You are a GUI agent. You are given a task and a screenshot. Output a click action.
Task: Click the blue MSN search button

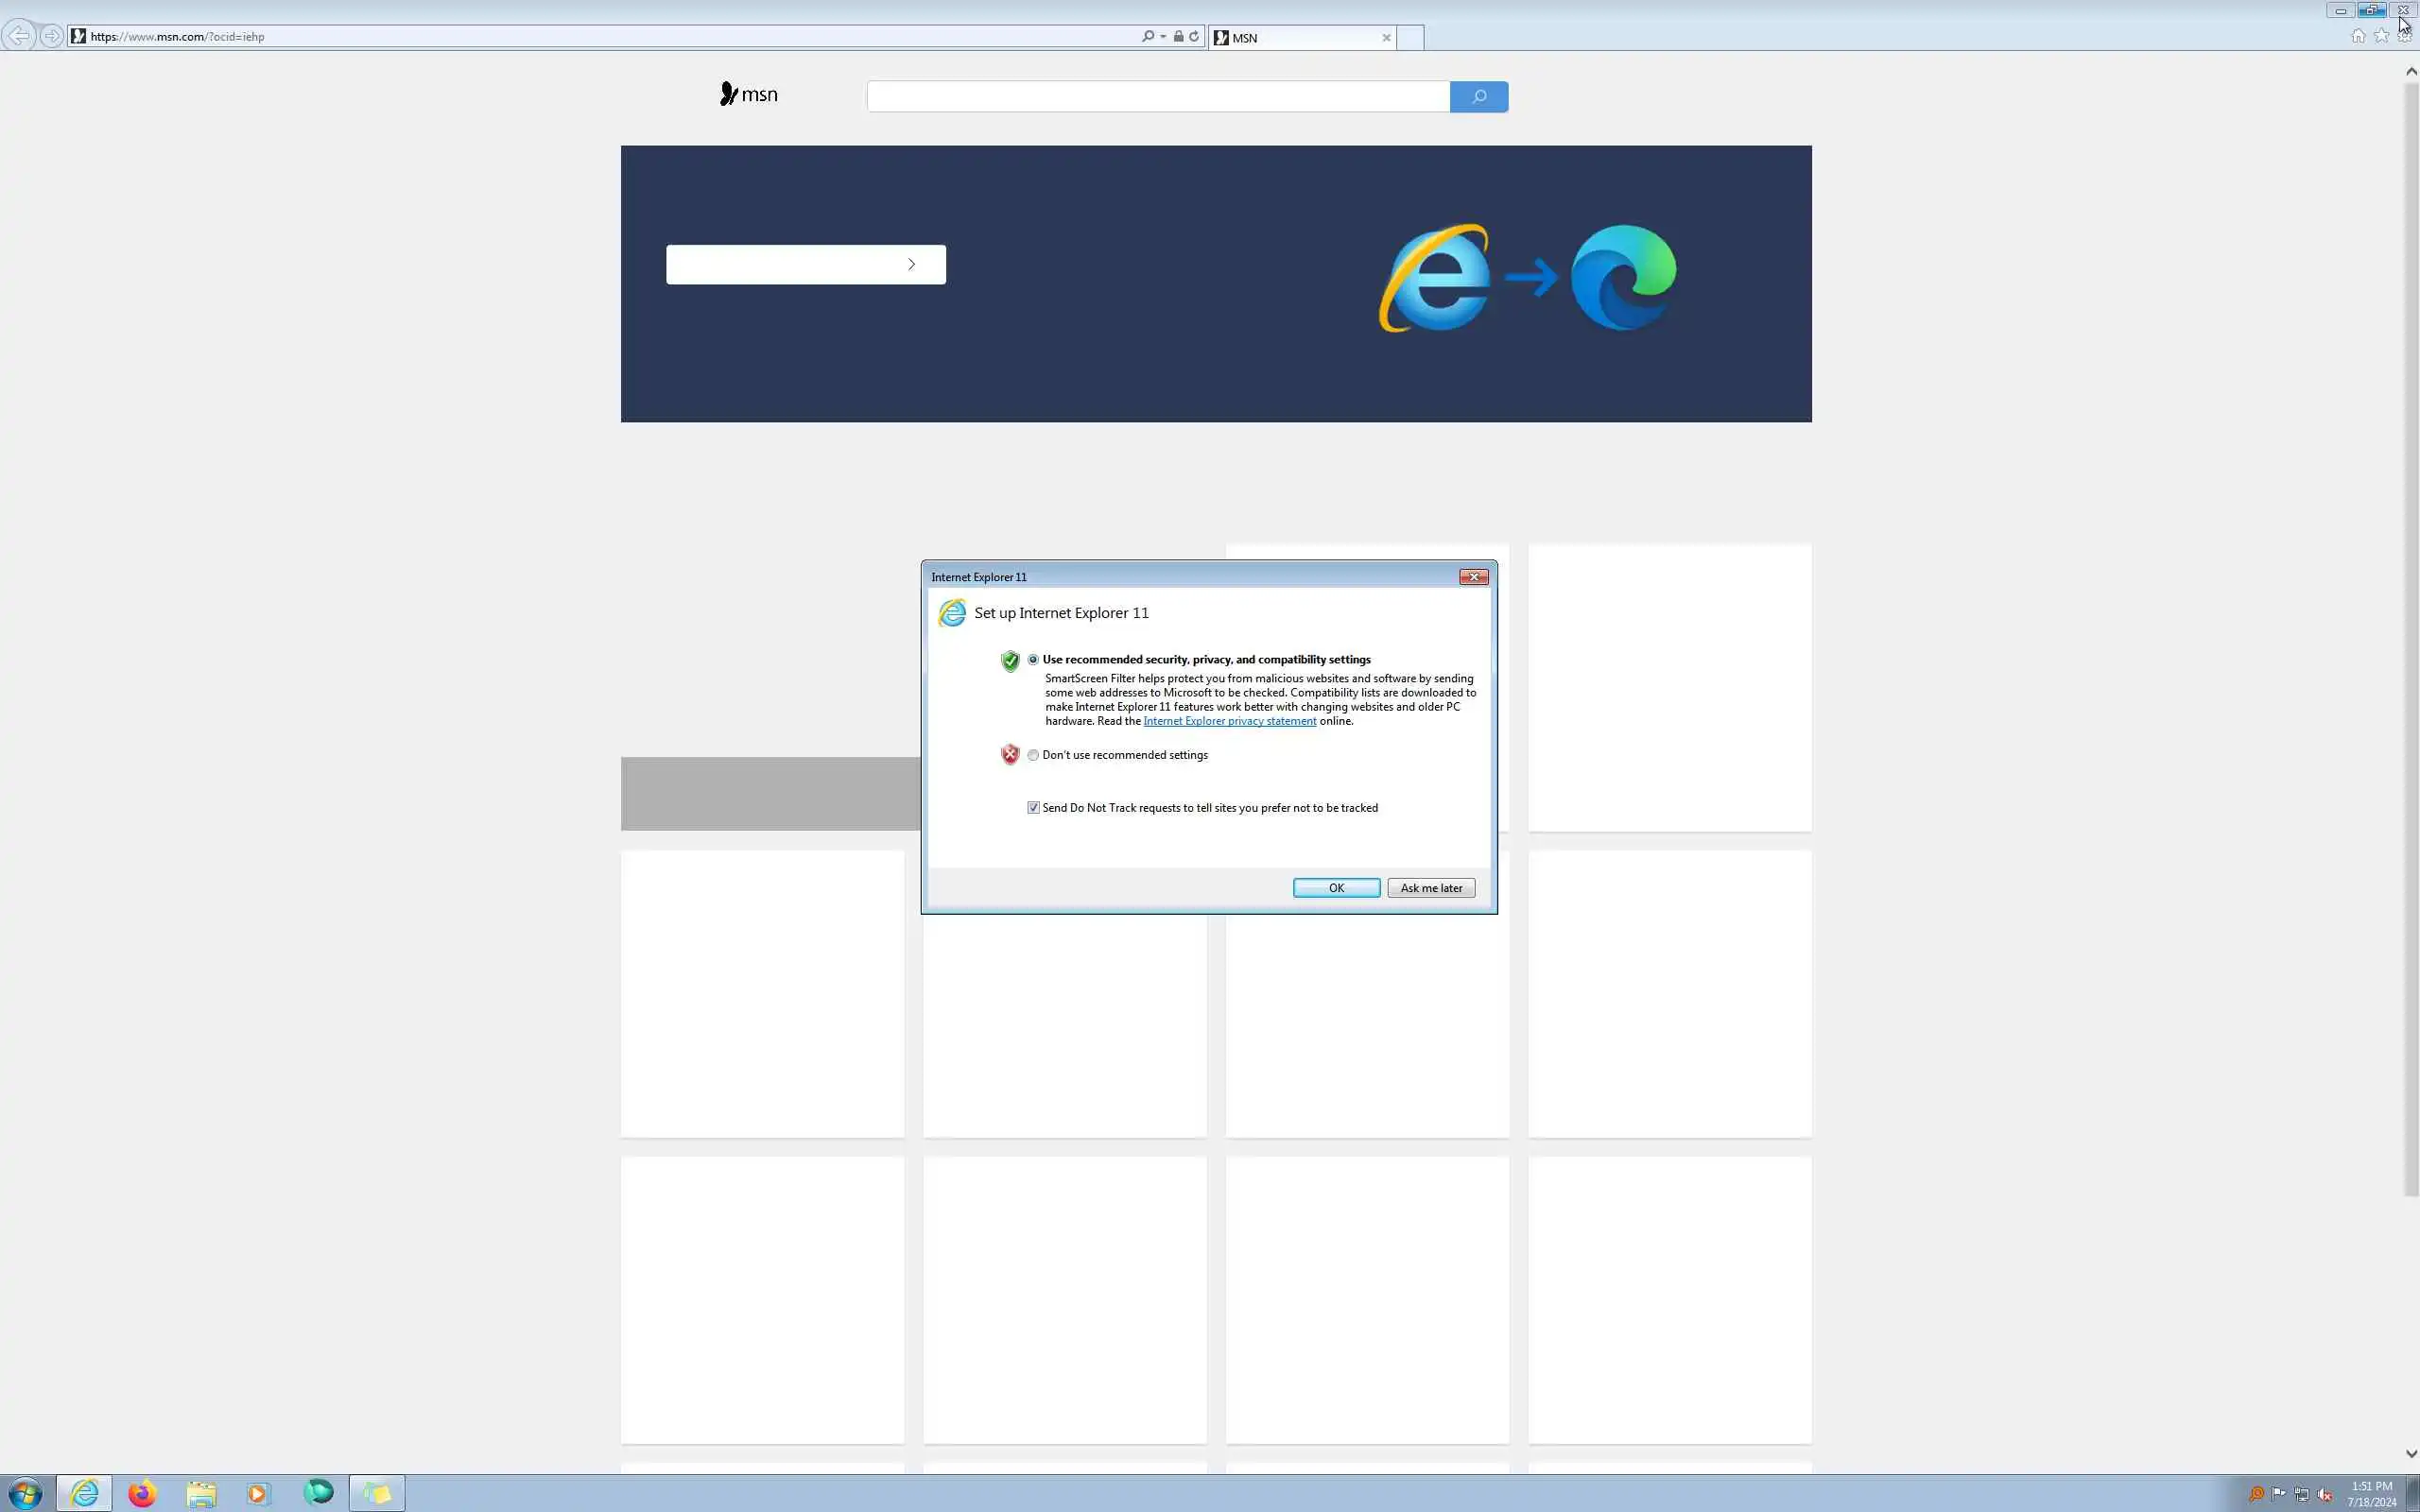pos(1478,97)
